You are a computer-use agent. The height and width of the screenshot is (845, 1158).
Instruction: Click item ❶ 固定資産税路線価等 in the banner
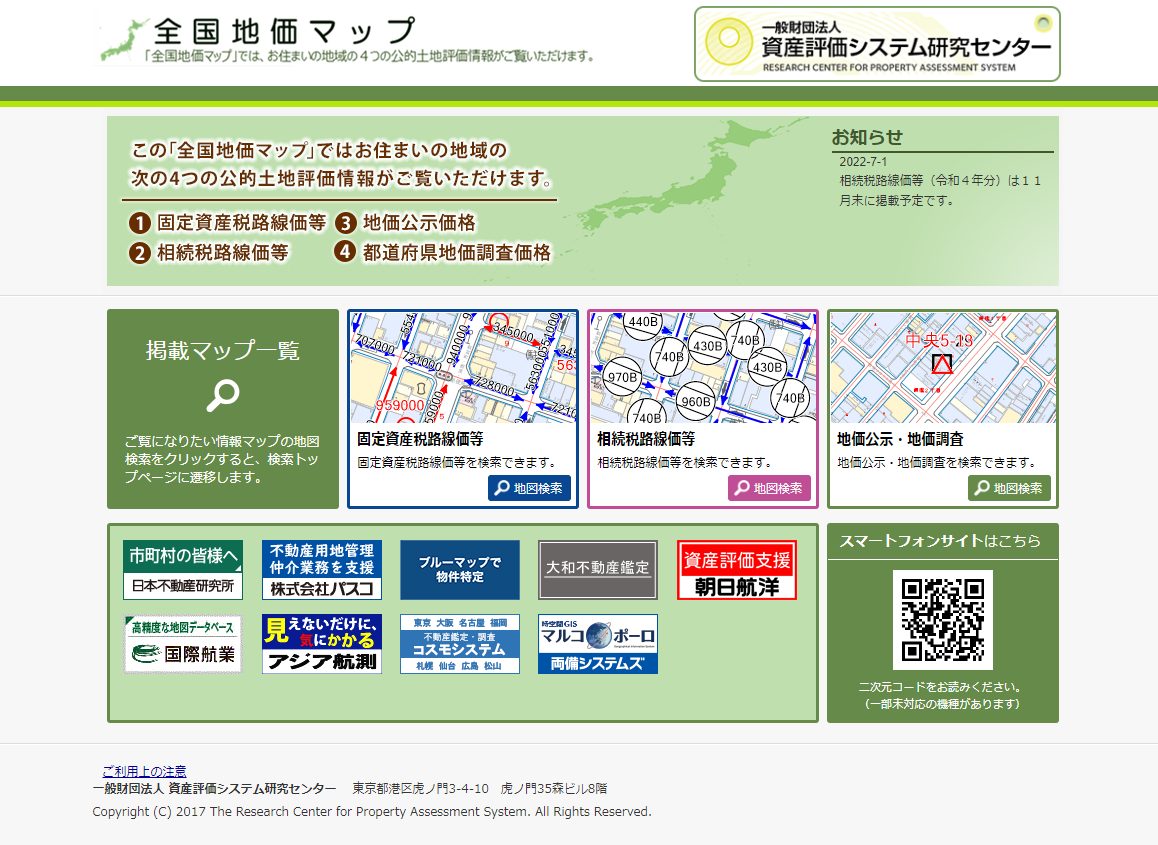coord(227,222)
